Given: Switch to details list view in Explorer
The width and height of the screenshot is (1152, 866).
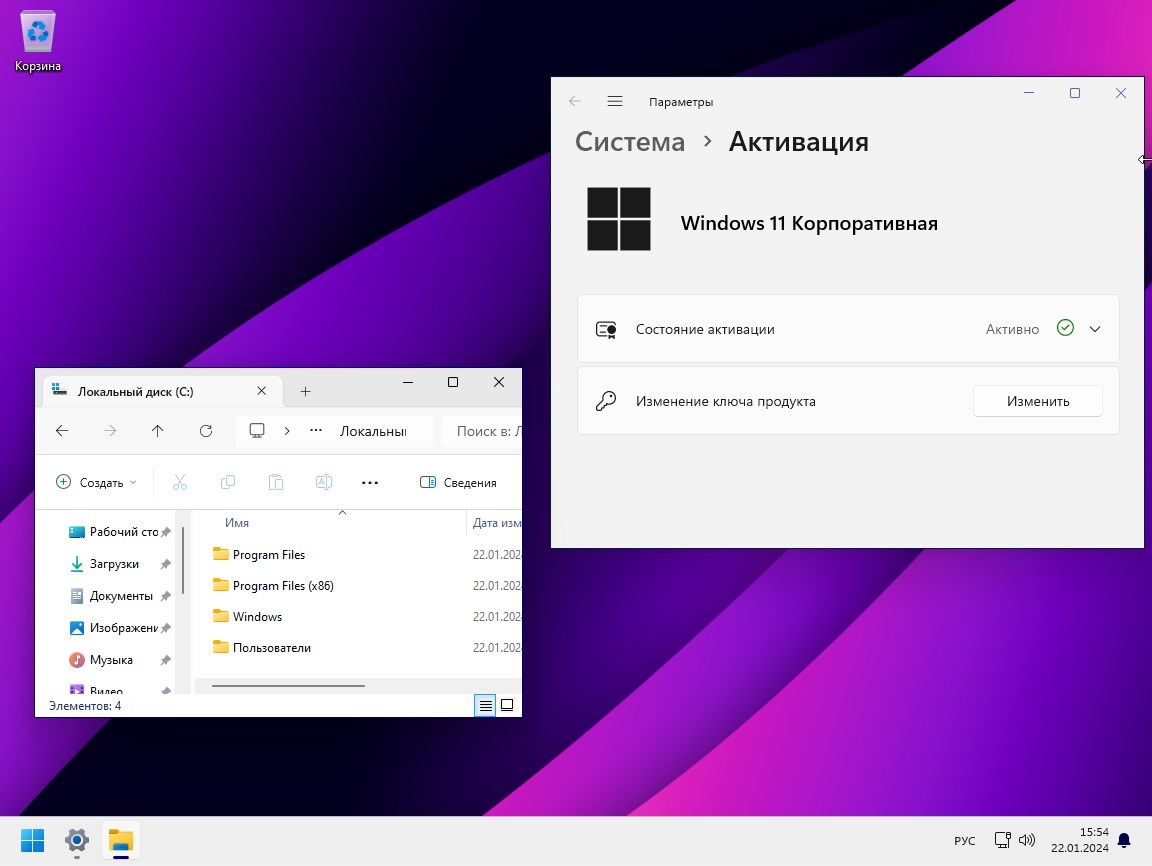Looking at the screenshot, I should pyautogui.click(x=485, y=705).
